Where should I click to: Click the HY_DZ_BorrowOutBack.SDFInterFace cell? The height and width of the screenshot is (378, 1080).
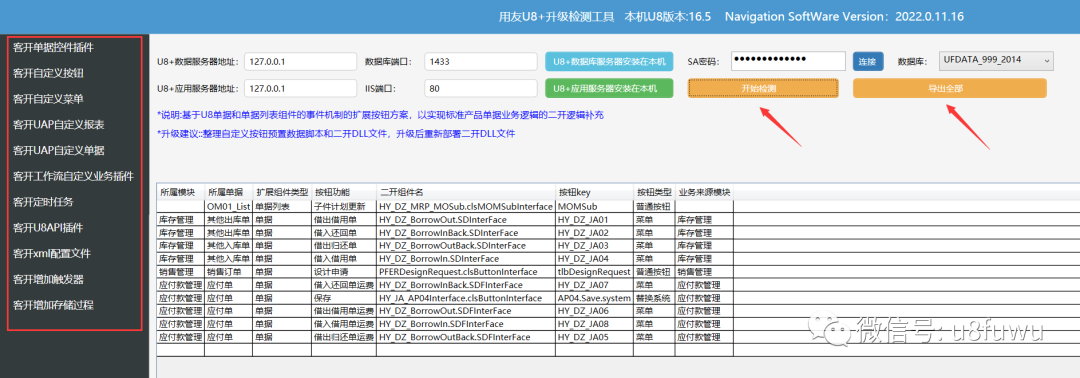click(x=466, y=337)
